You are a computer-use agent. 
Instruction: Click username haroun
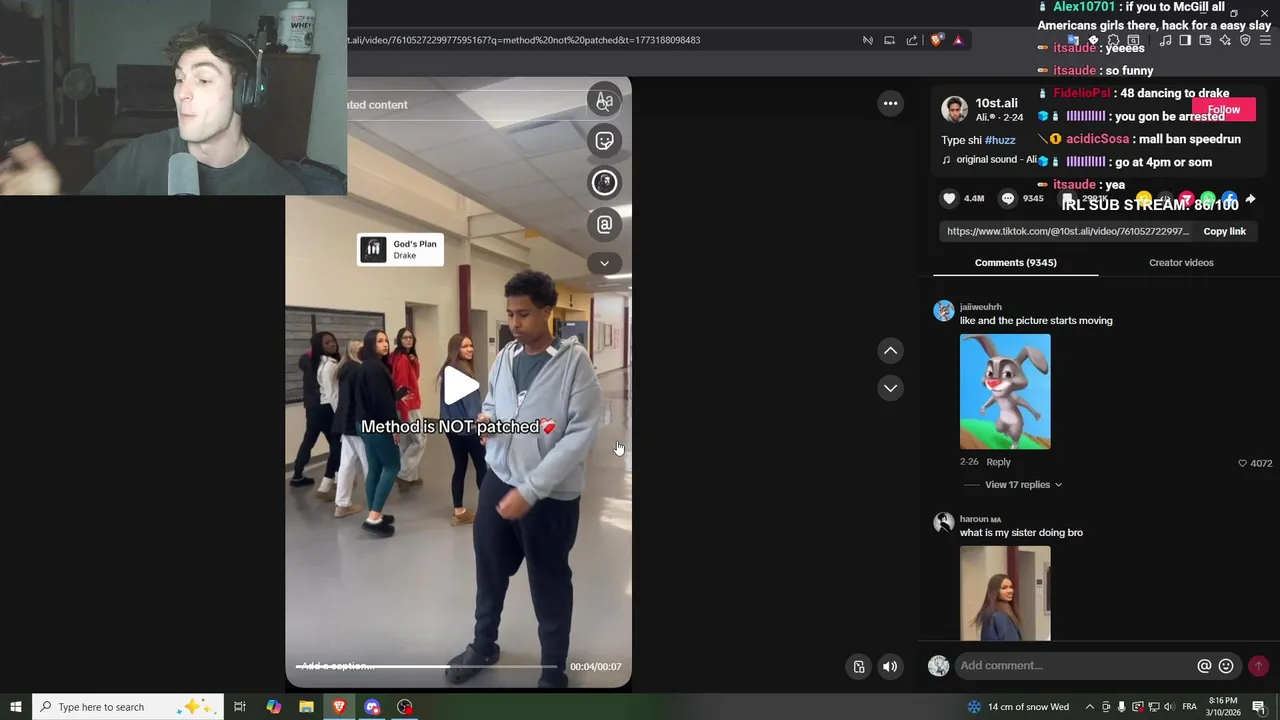[974, 519]
